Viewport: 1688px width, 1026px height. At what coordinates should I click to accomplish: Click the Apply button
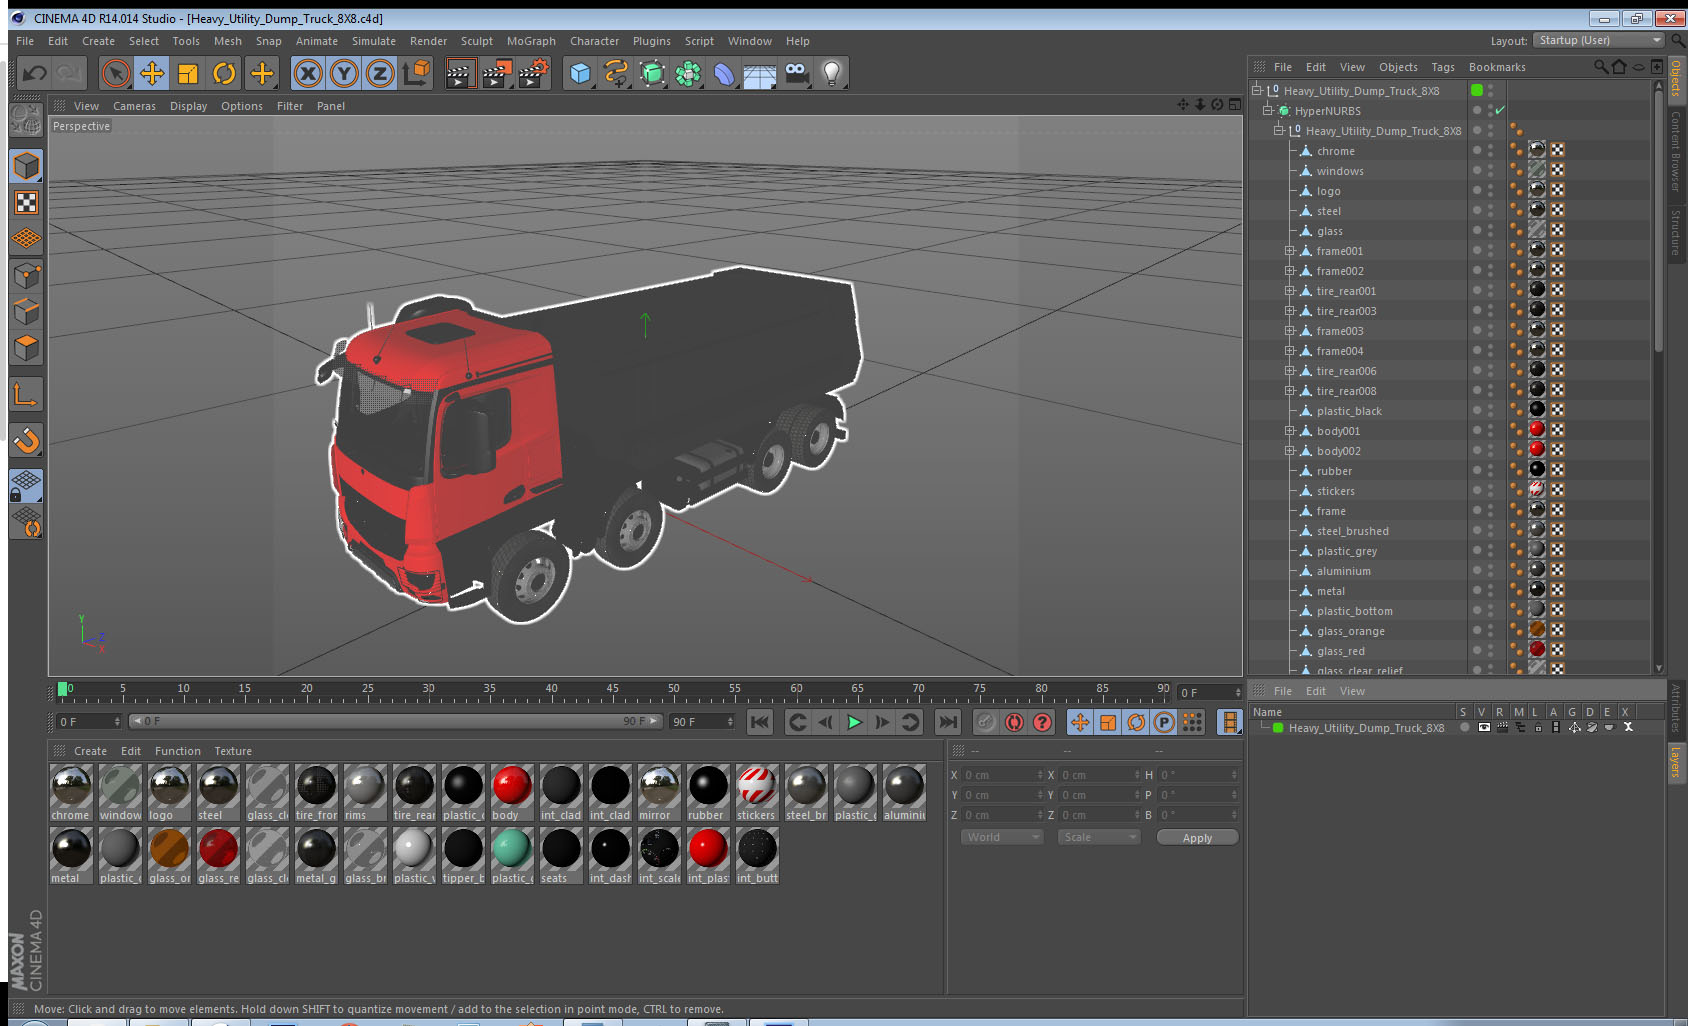click(1197, 838)
